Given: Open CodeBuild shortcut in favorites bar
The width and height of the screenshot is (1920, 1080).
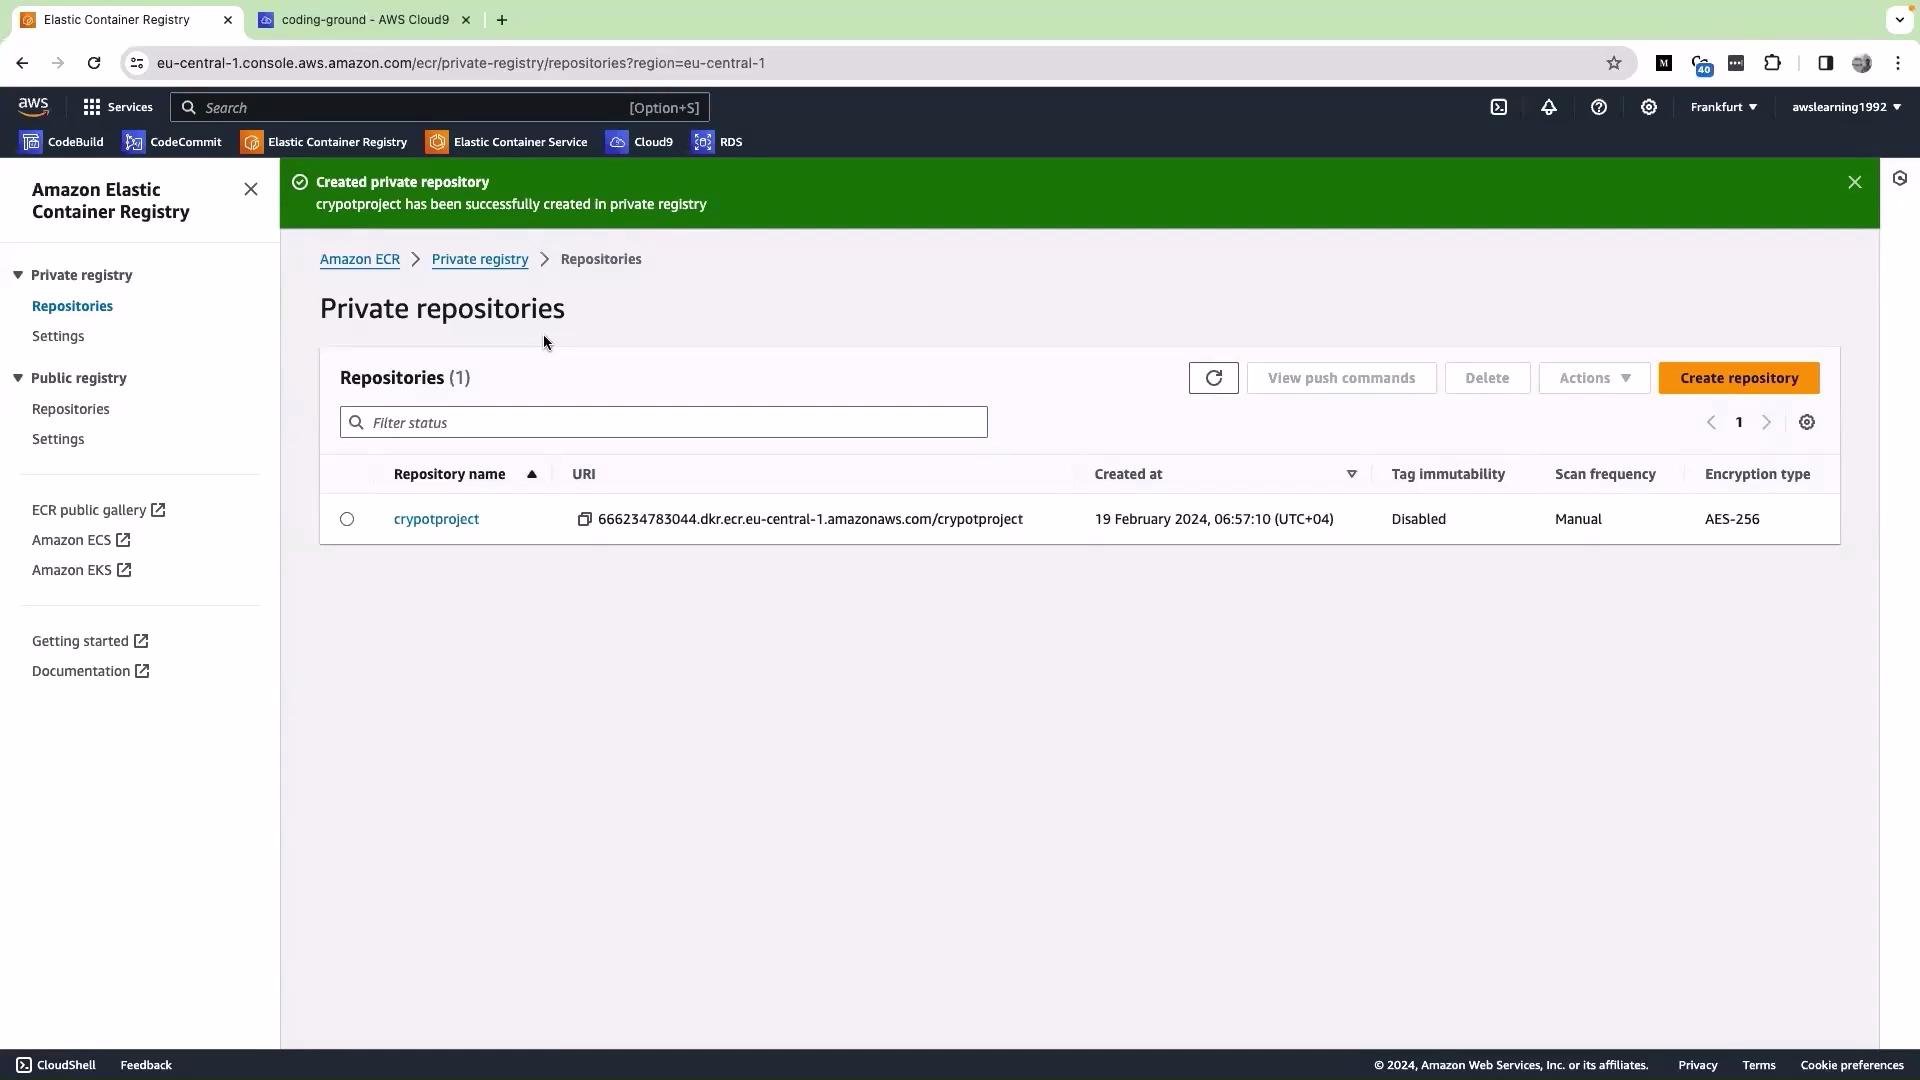Looking at the screenshot, I should (x=62, y=142).
